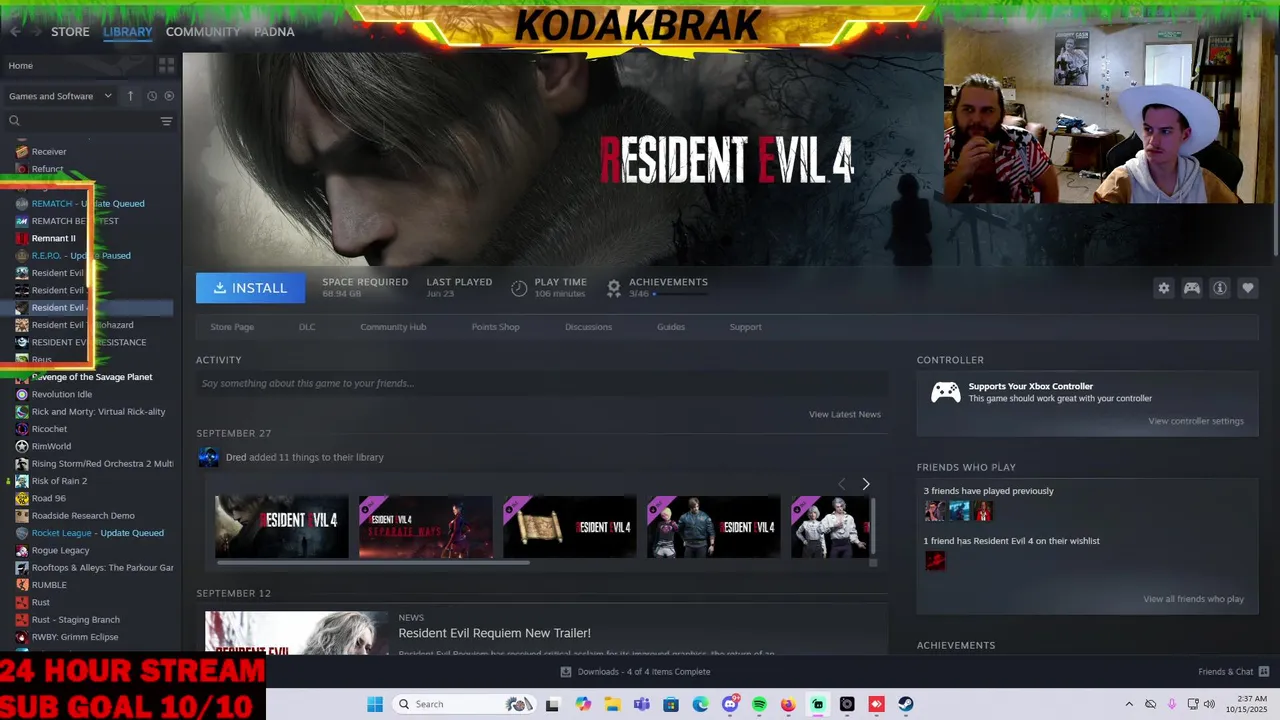Open the library grid view icon beside Home
This screenshot has width=1280, height=720.
coord(166,65)
